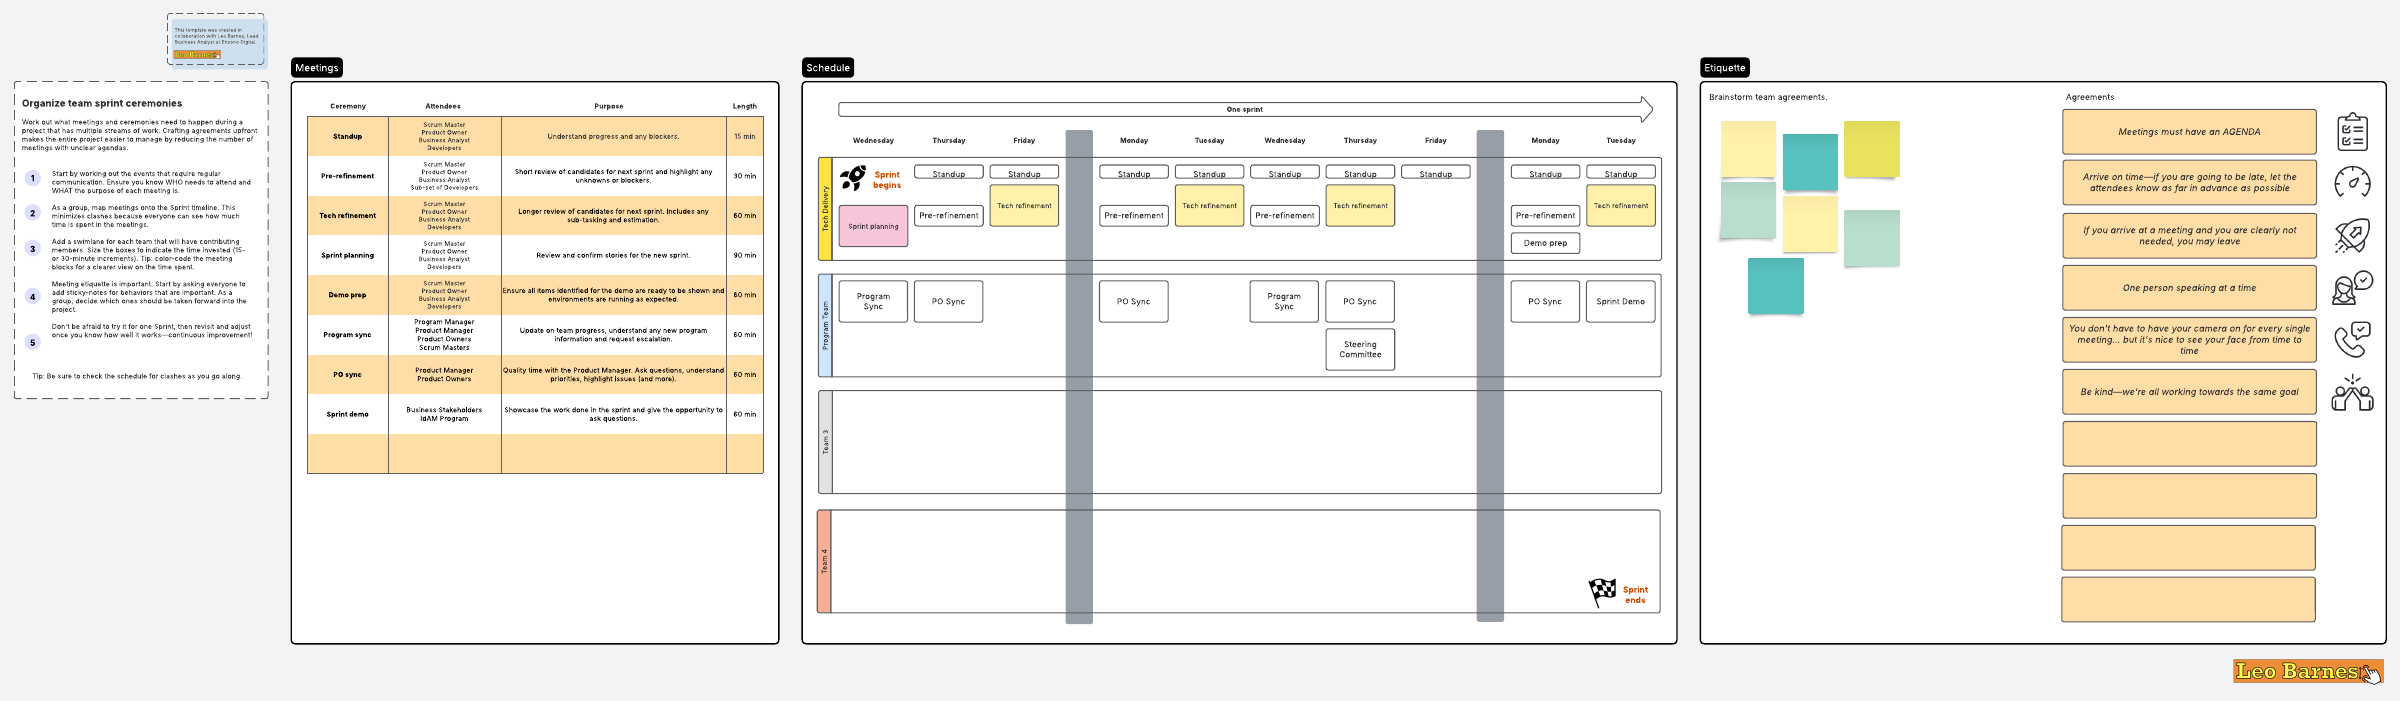Click the '15 min' length cell
This screenshot has height=701, width=2400.
[x=745, y=136]
